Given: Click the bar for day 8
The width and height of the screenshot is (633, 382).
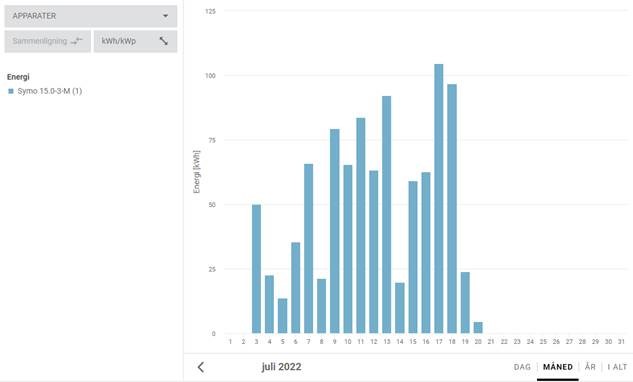Looking at the screenshot, I should tap(321, 306).
